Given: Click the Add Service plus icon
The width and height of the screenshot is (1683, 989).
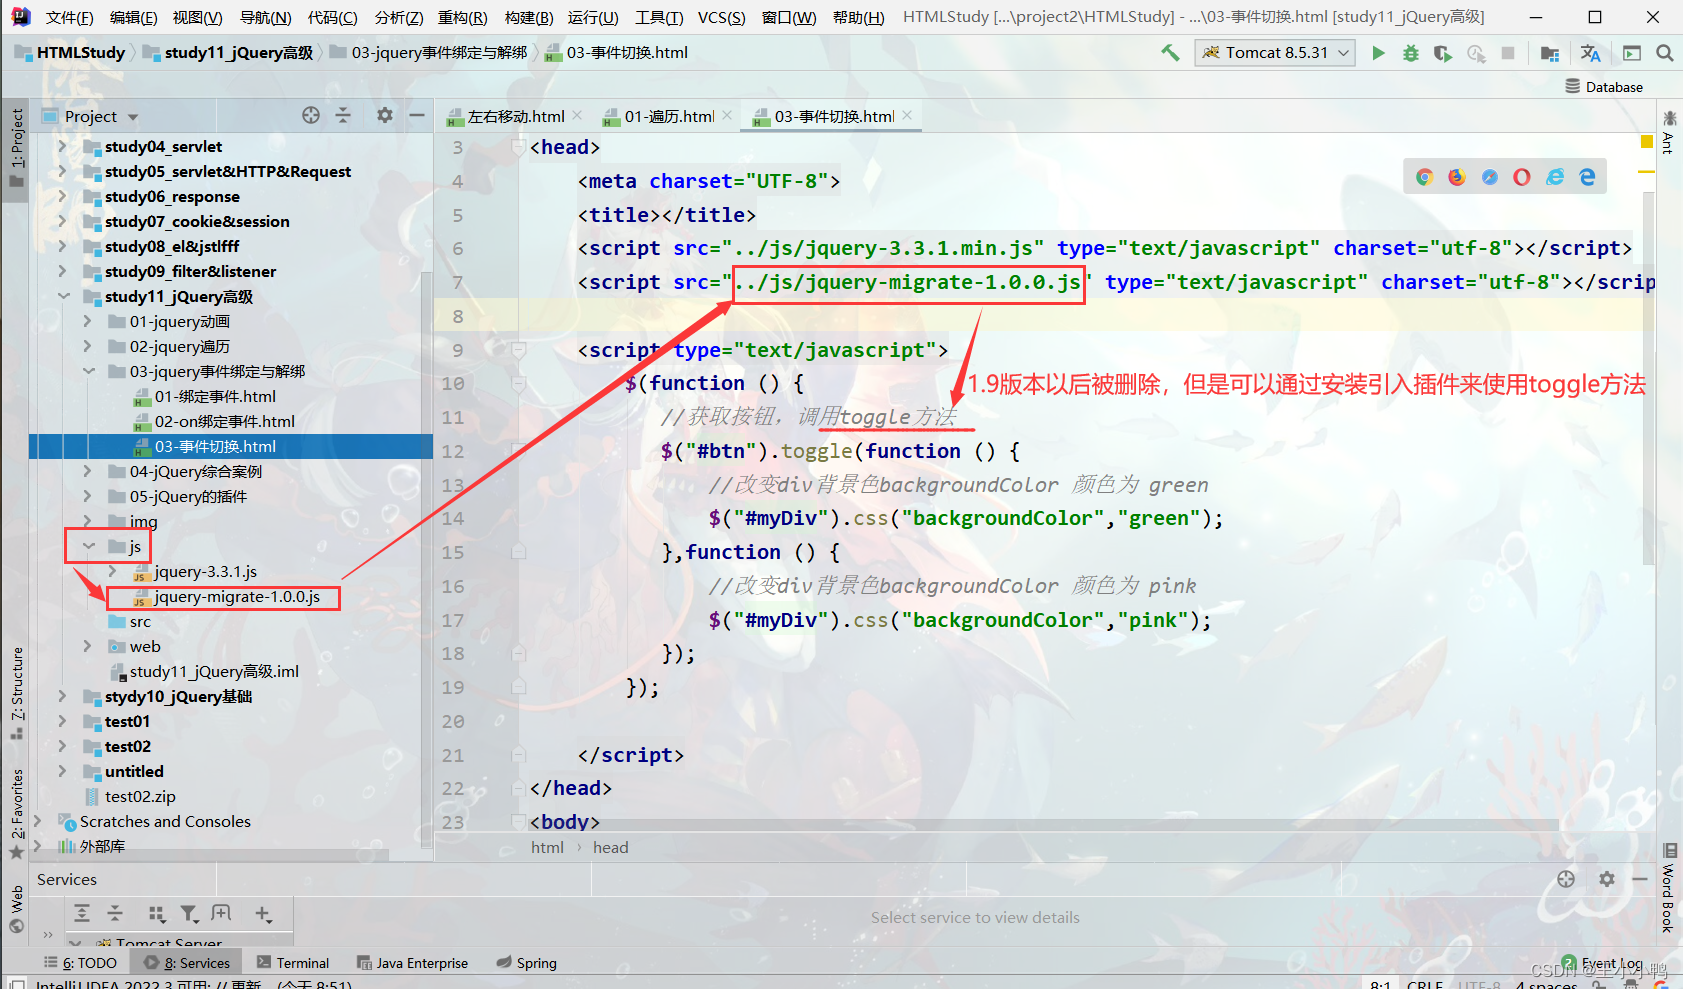Looking at the screenshot, I should click(263, 913).
